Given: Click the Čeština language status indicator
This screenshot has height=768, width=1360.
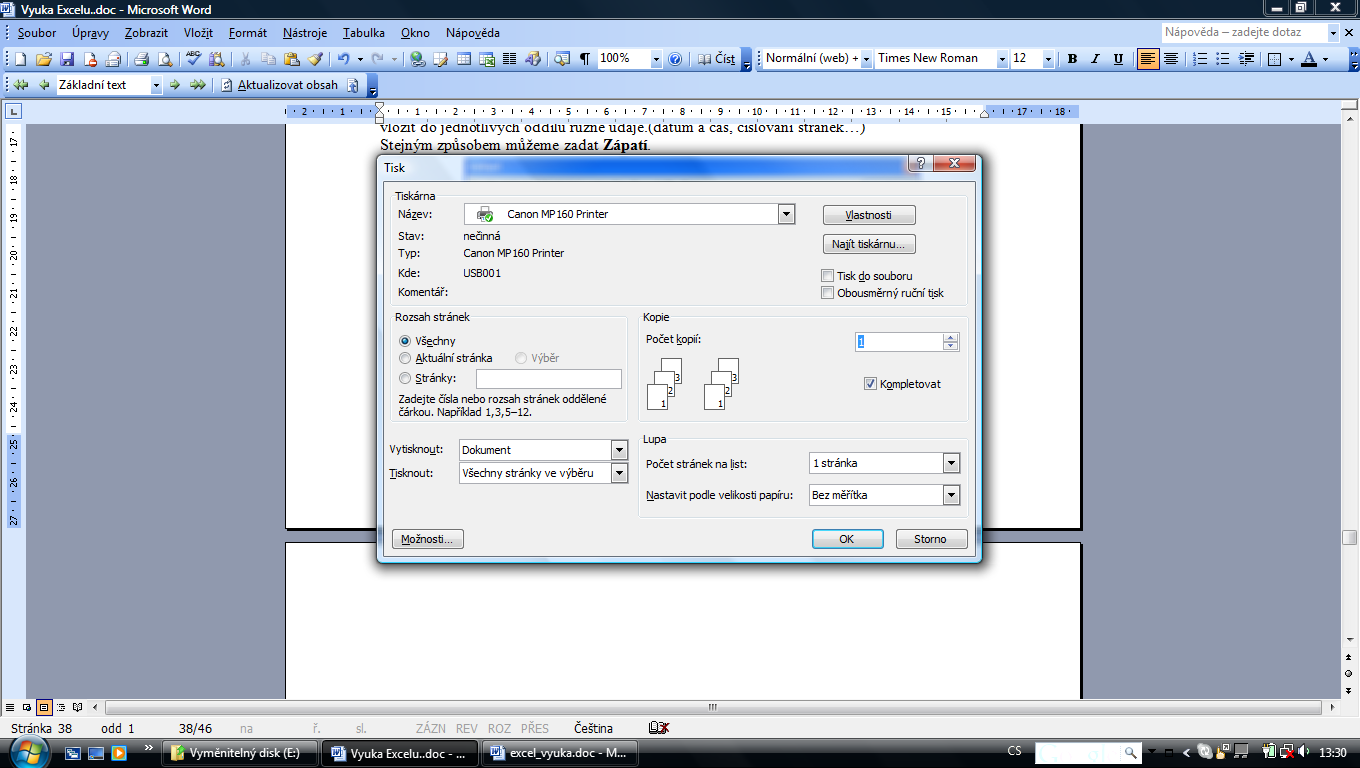Looking at the screenshot, I should pos(593,728).
